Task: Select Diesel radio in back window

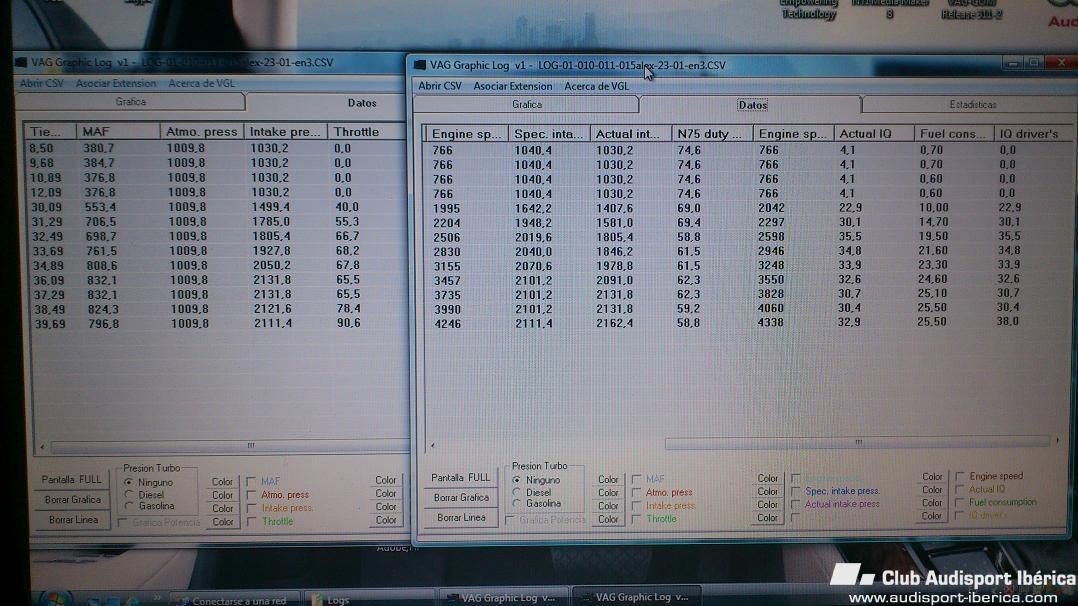Action: [129, 495]
